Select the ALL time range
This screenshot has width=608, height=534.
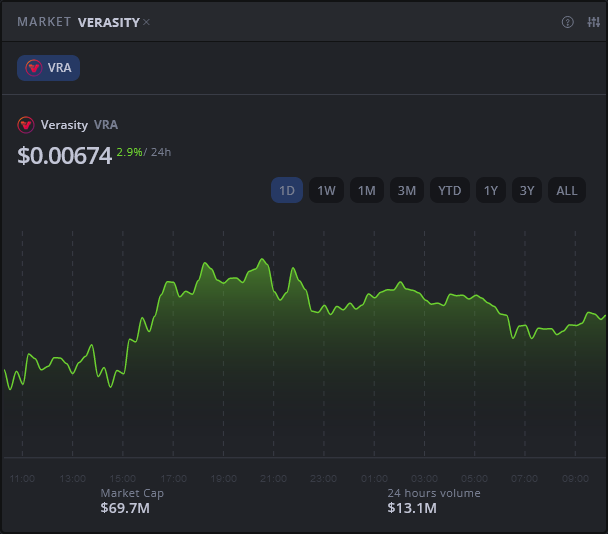(x=567, y=190)
